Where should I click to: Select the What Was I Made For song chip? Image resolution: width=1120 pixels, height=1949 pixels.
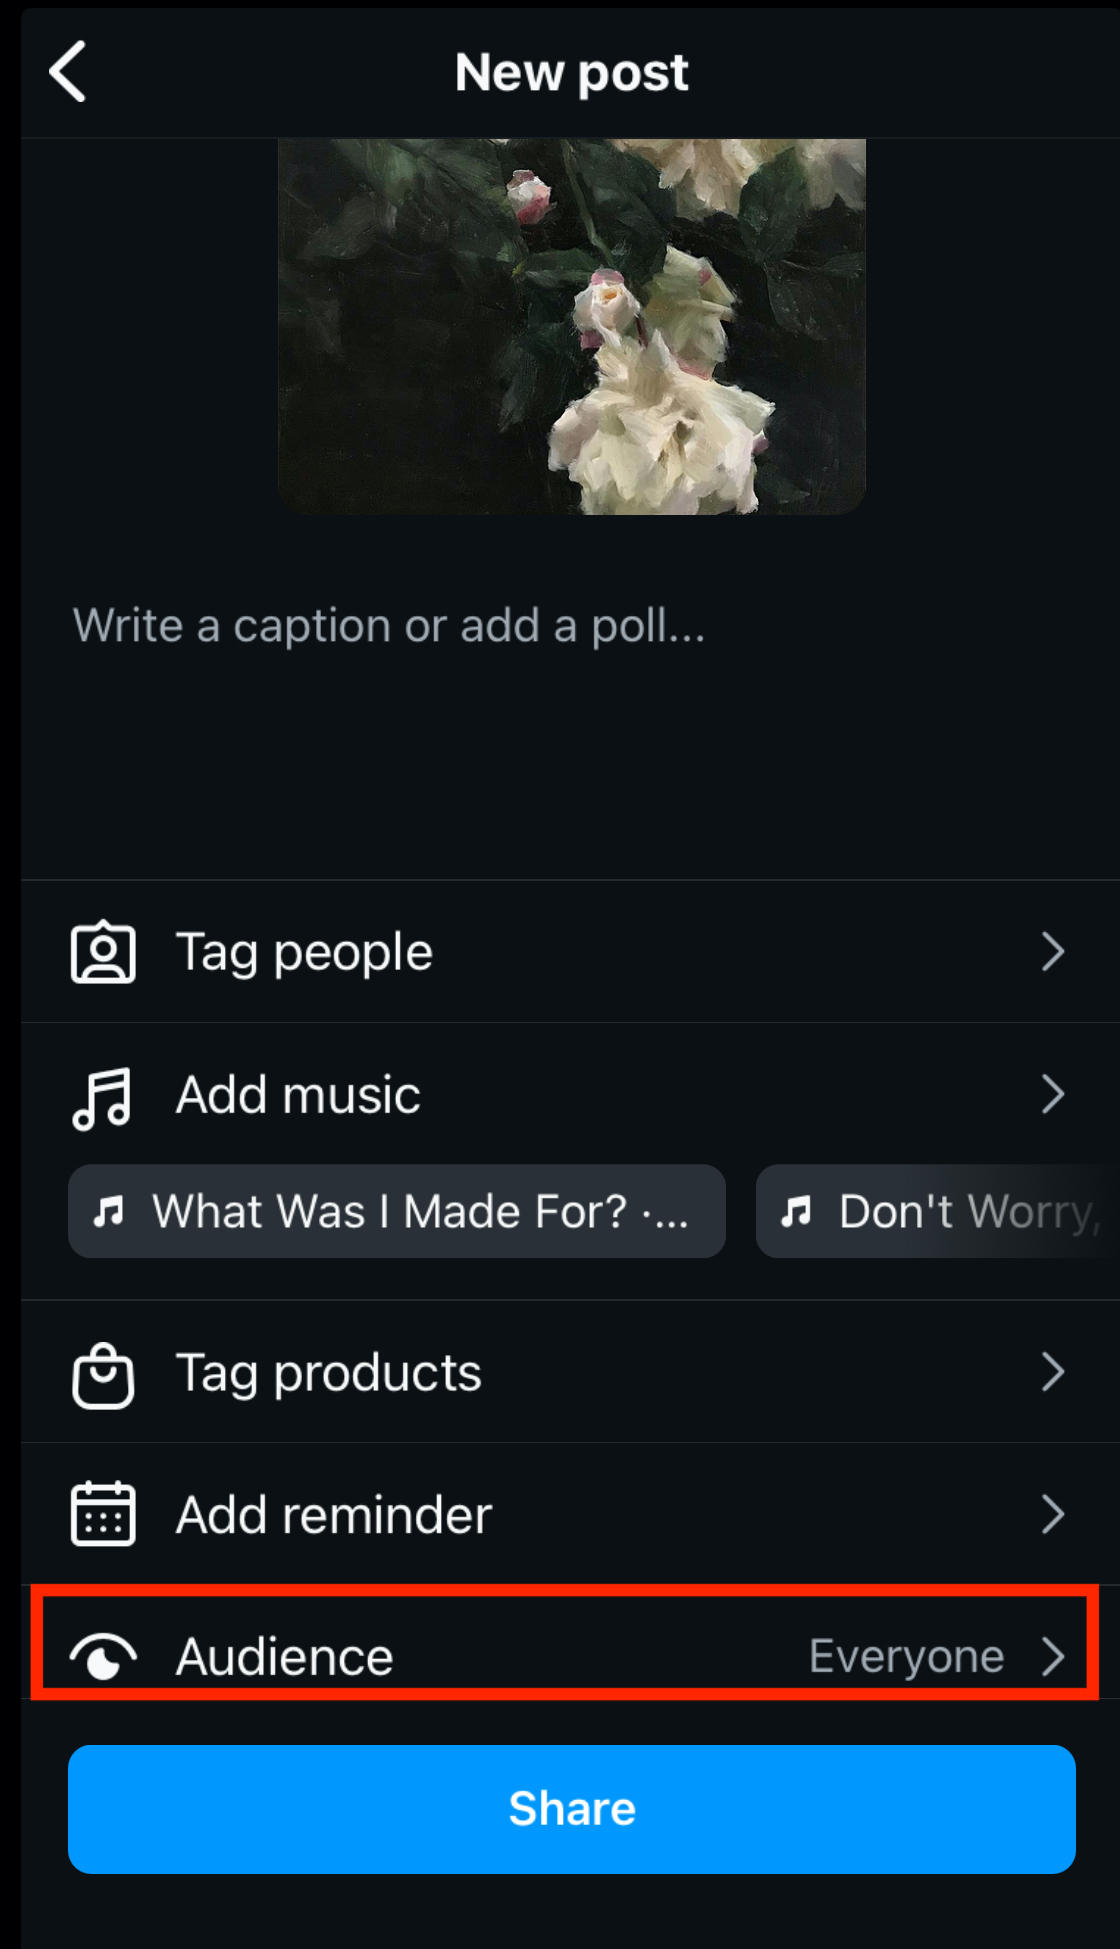(x=397, y=1211)
